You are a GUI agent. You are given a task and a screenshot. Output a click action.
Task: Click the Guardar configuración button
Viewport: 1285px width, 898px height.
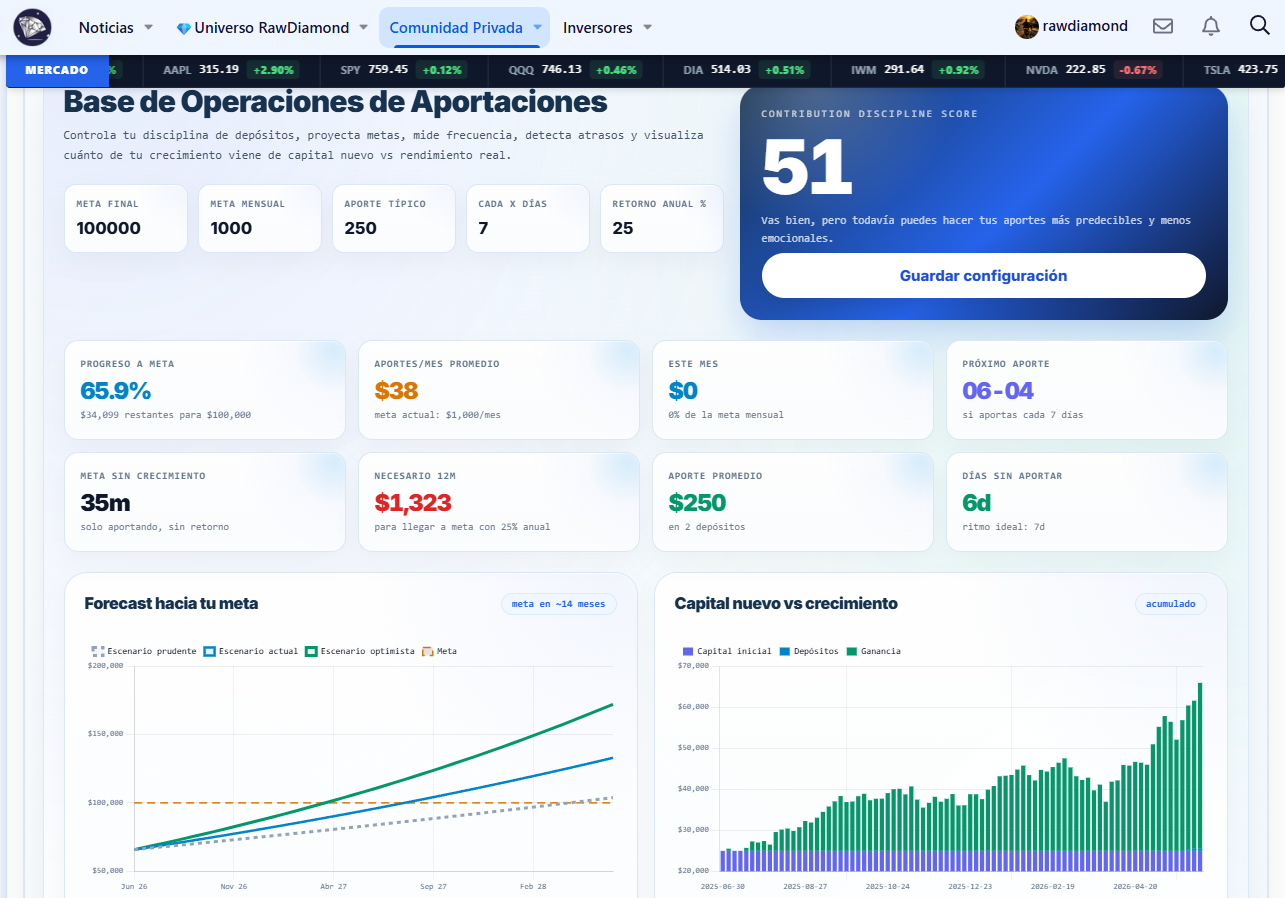[x=984, y=276]
